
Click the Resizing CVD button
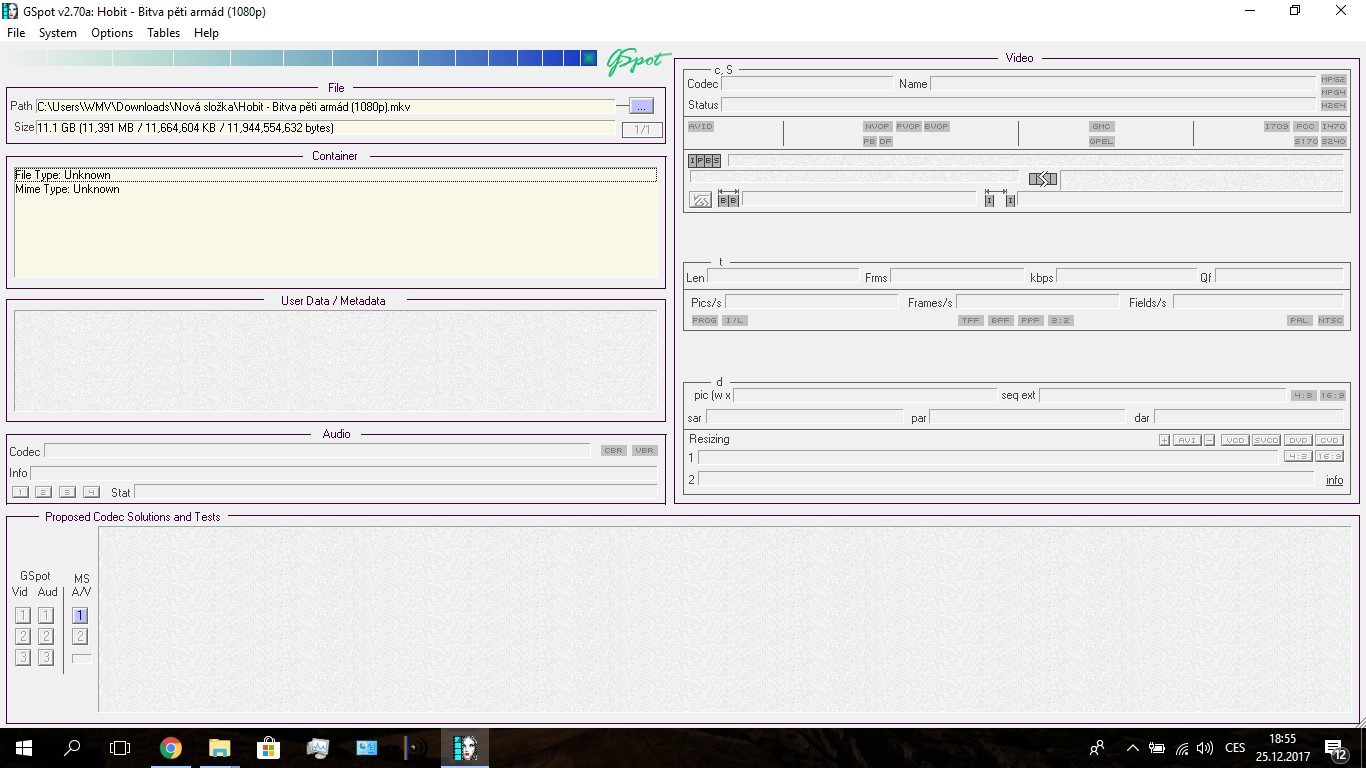coord(1329,440)
